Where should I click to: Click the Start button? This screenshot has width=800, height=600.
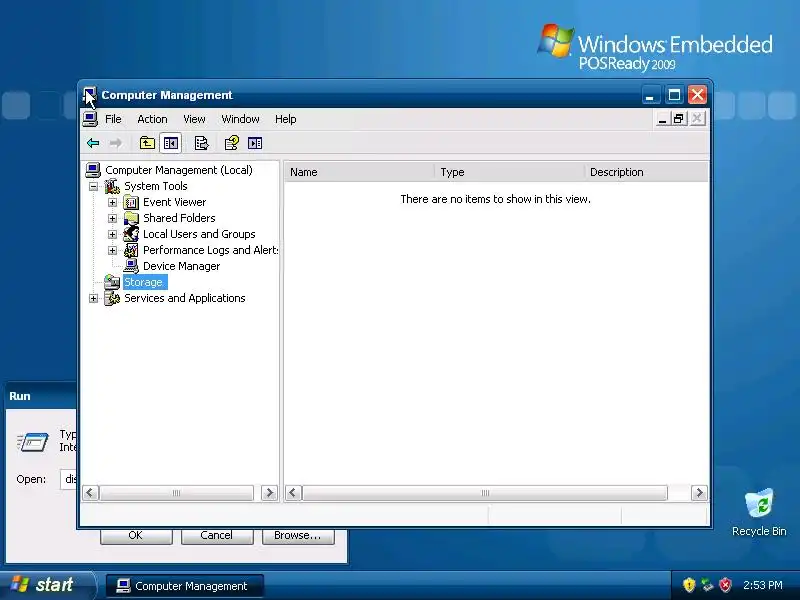(x=47, y=585)
